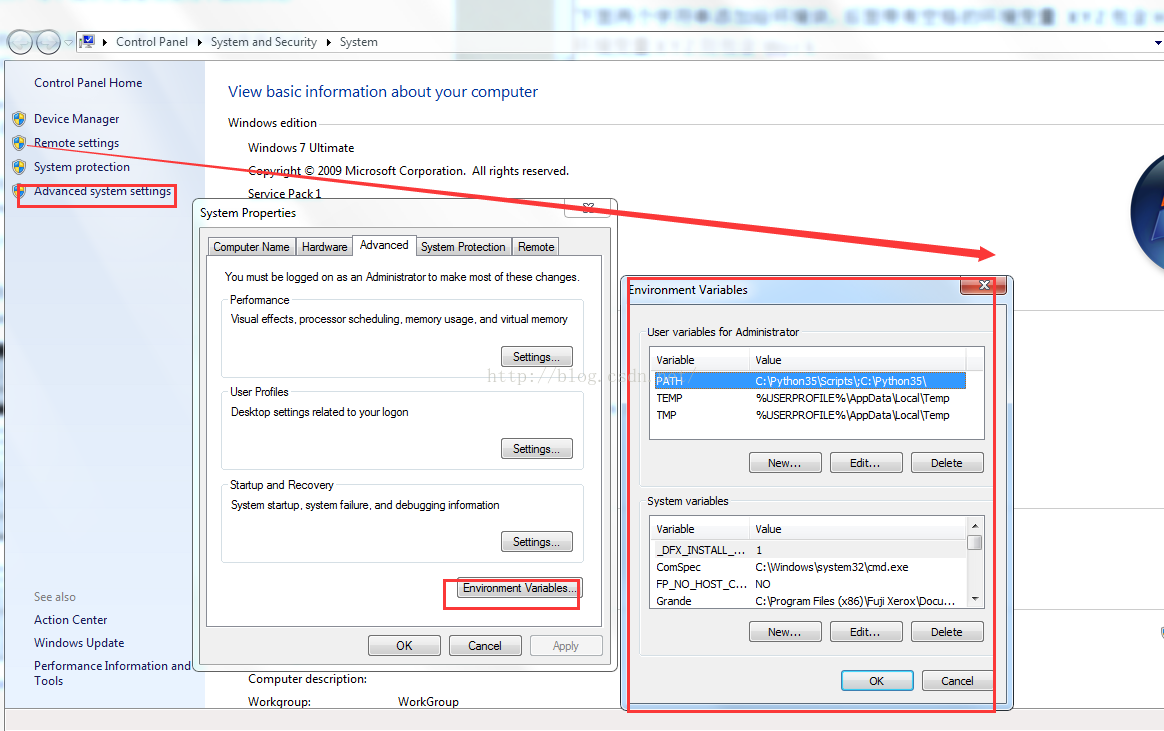Open User Profiles Settings button
This screenshot has width=1164, height=731.
tap(537, 449)
